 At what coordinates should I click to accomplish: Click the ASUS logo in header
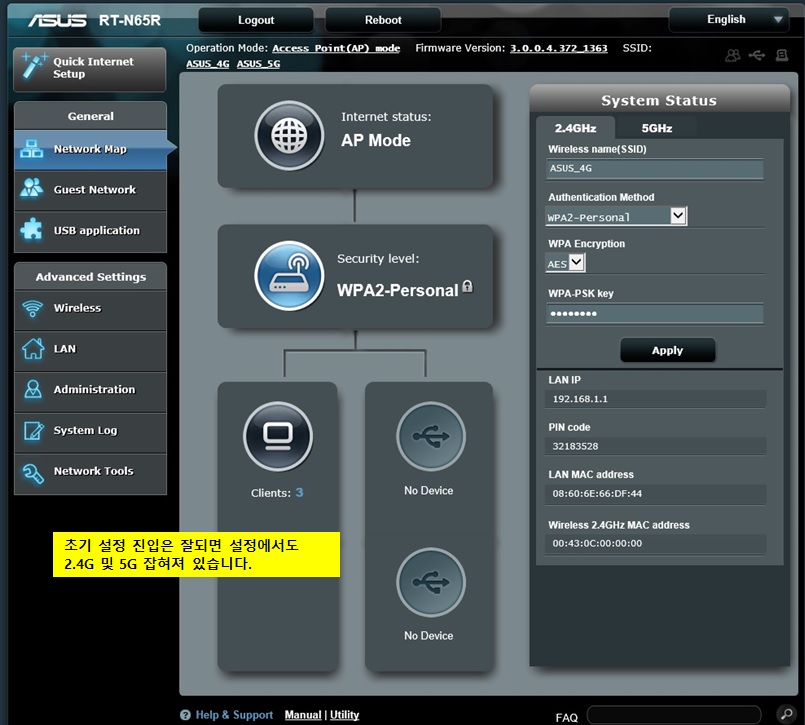tap(58, 20)
